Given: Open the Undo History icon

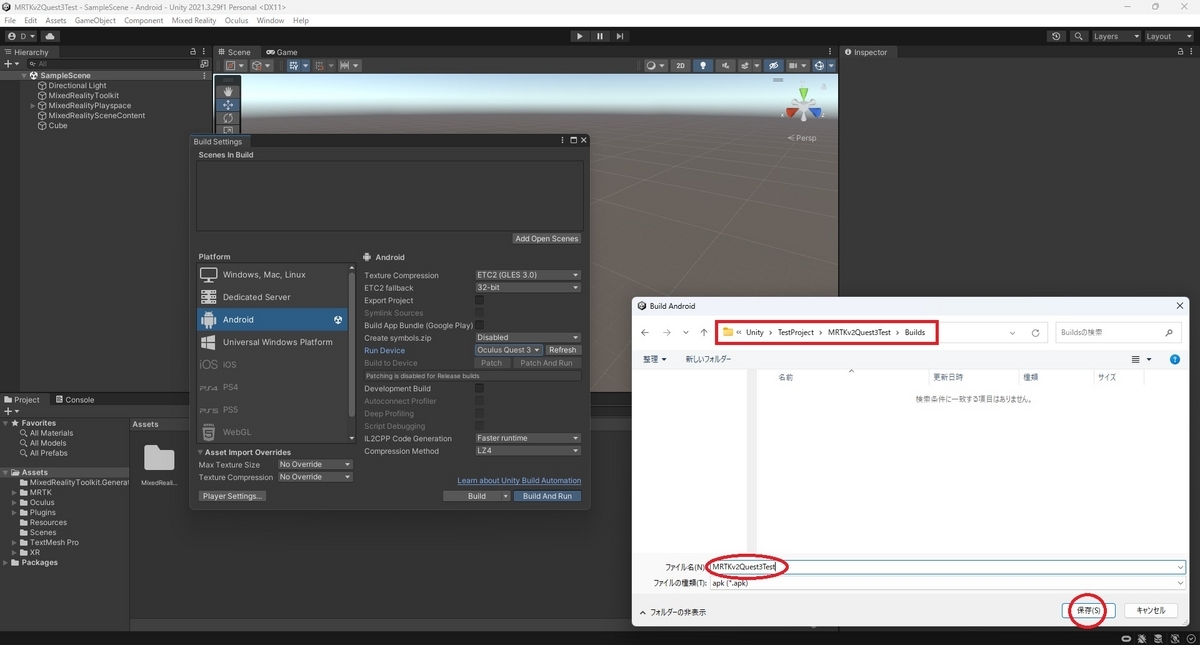Looking at the screenshot, I should click(x=1057, y=36).
